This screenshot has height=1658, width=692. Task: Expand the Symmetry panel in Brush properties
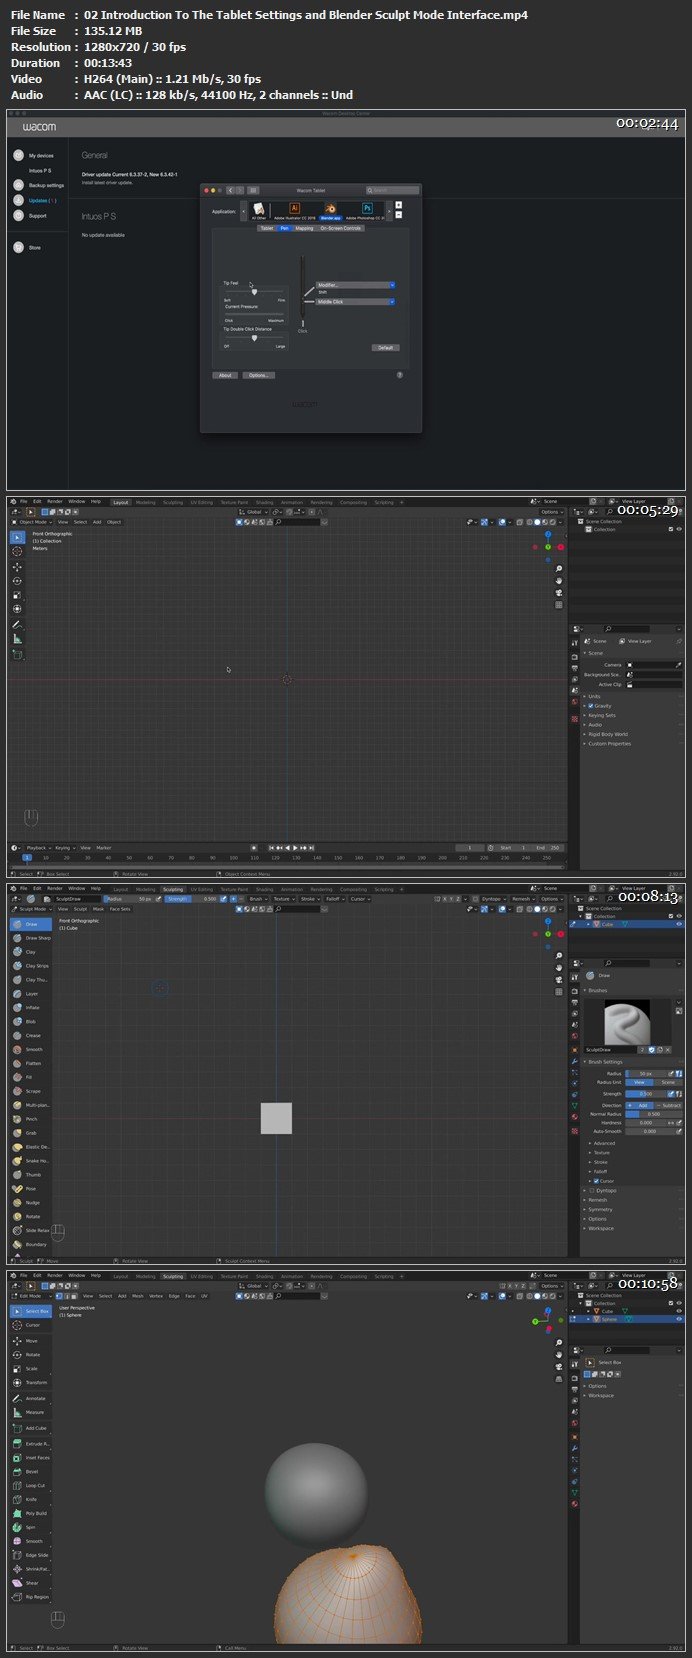click(x=600, y=1210)
